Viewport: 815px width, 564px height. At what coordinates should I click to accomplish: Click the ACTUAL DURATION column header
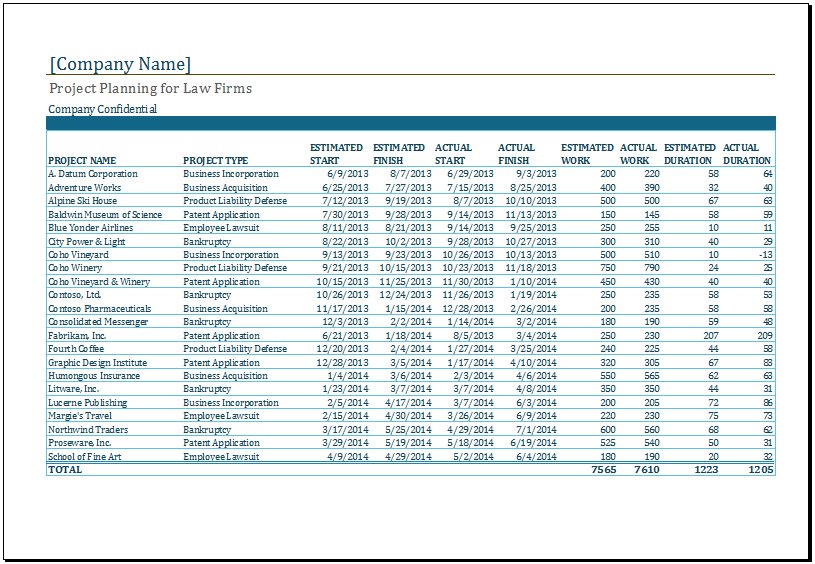747,154
